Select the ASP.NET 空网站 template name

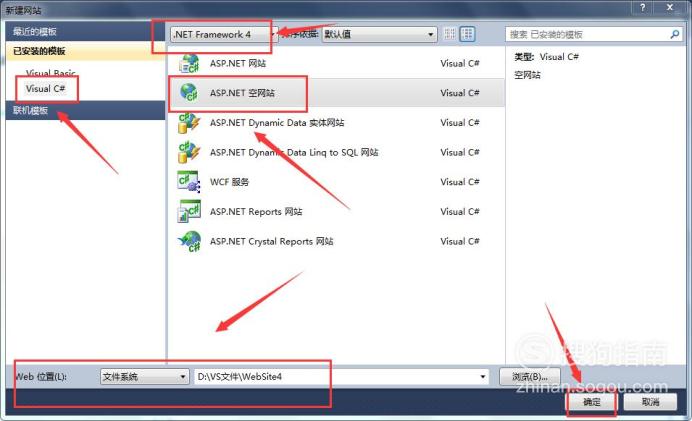click(x=242, y=93)
